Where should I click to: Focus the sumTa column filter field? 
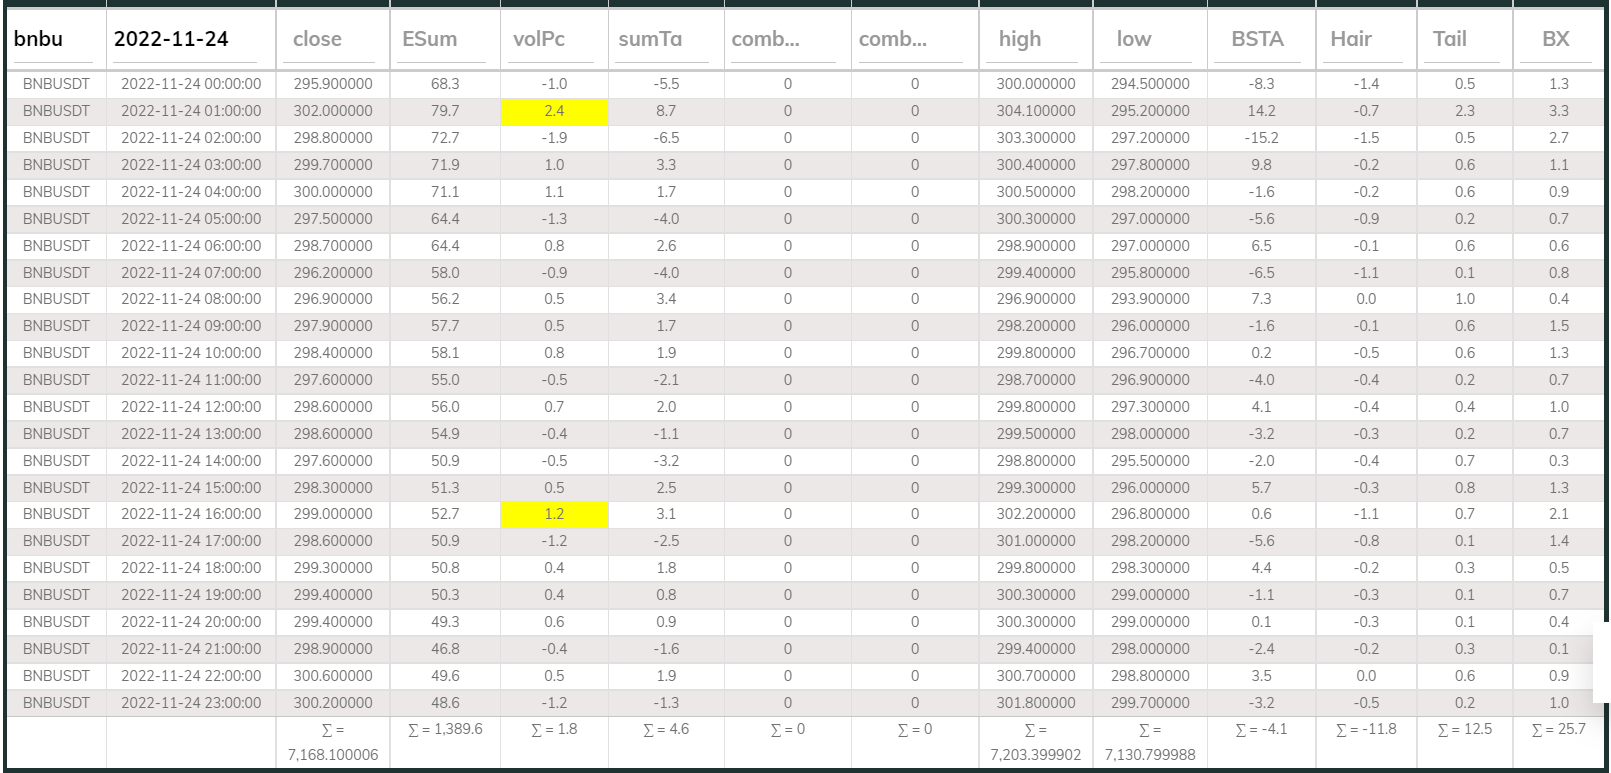coord(661,40)
